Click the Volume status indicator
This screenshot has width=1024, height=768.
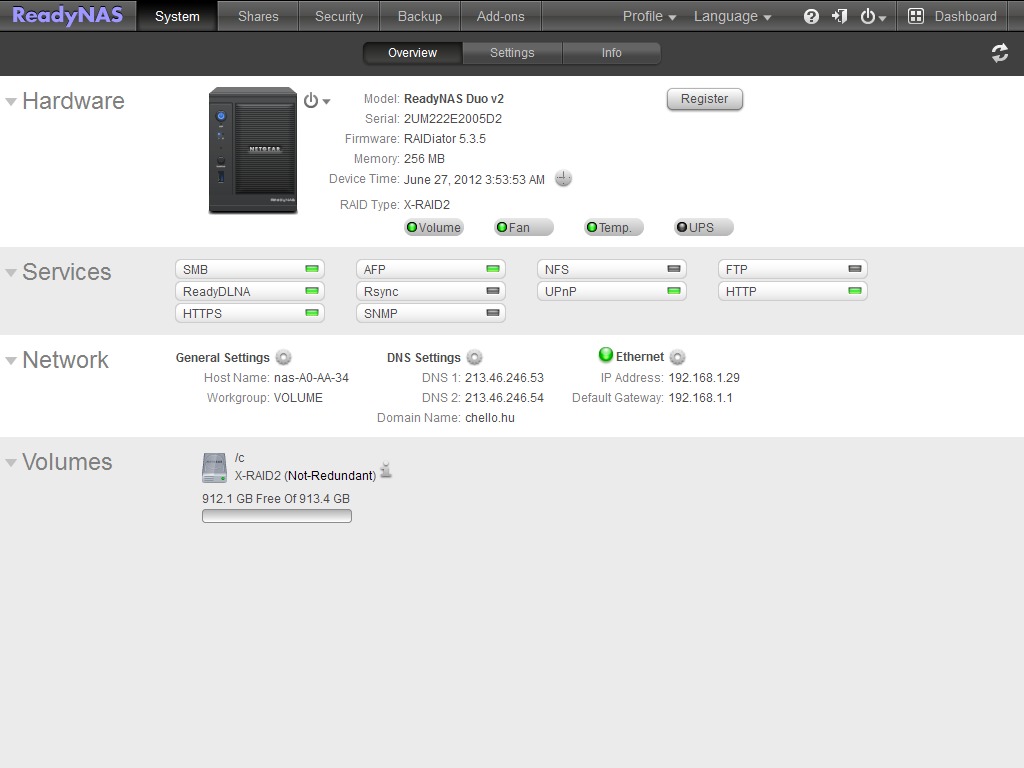(x=434, y=227)
